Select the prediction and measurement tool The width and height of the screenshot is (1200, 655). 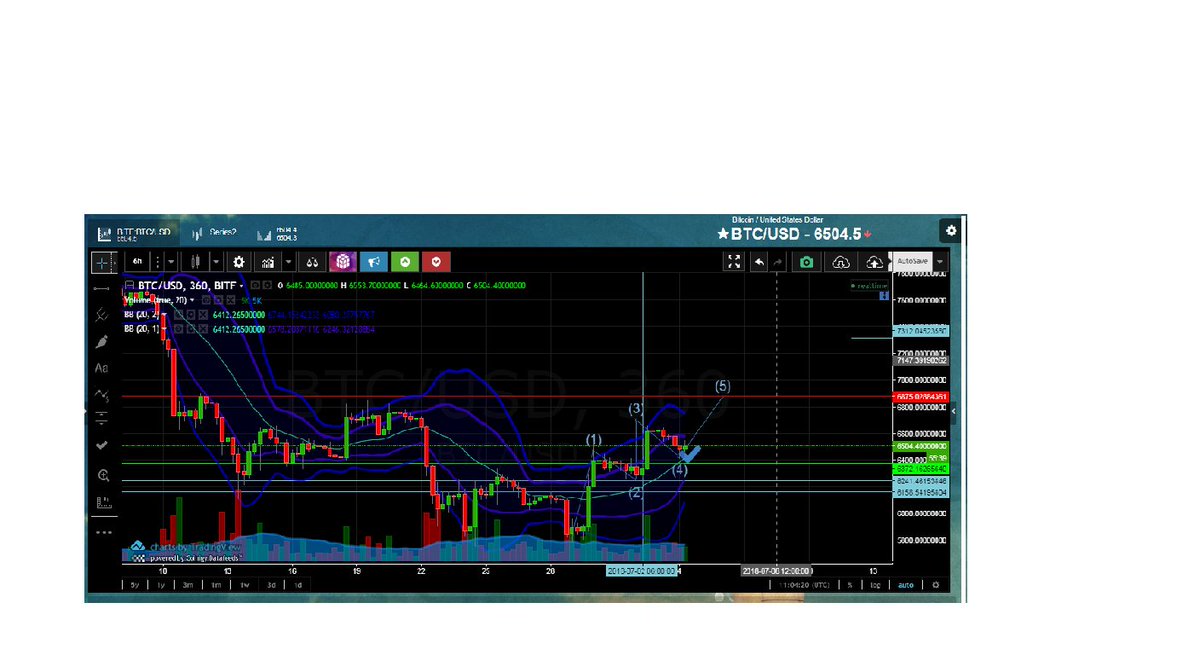pos(102,419)
